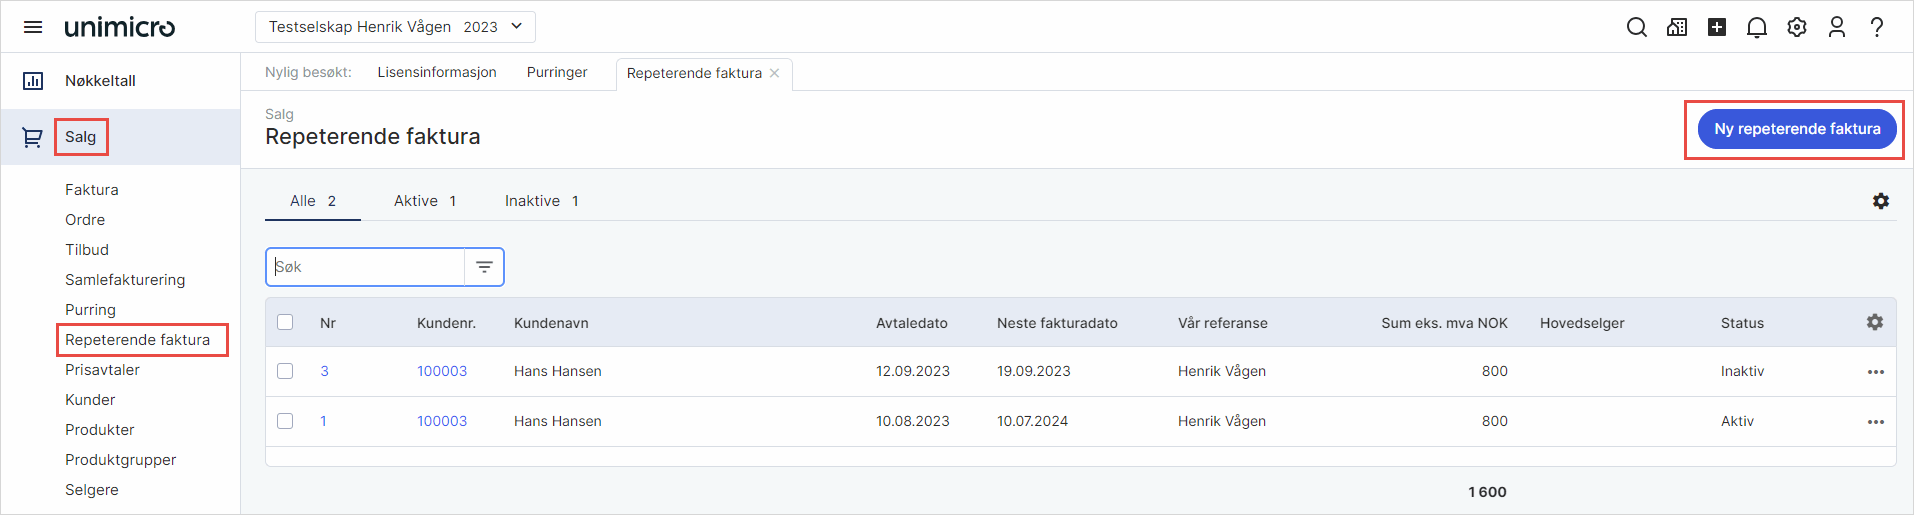Click the help question mark icon
The height and width of the screenshot is (515, 1914).
coord(1877,27)
